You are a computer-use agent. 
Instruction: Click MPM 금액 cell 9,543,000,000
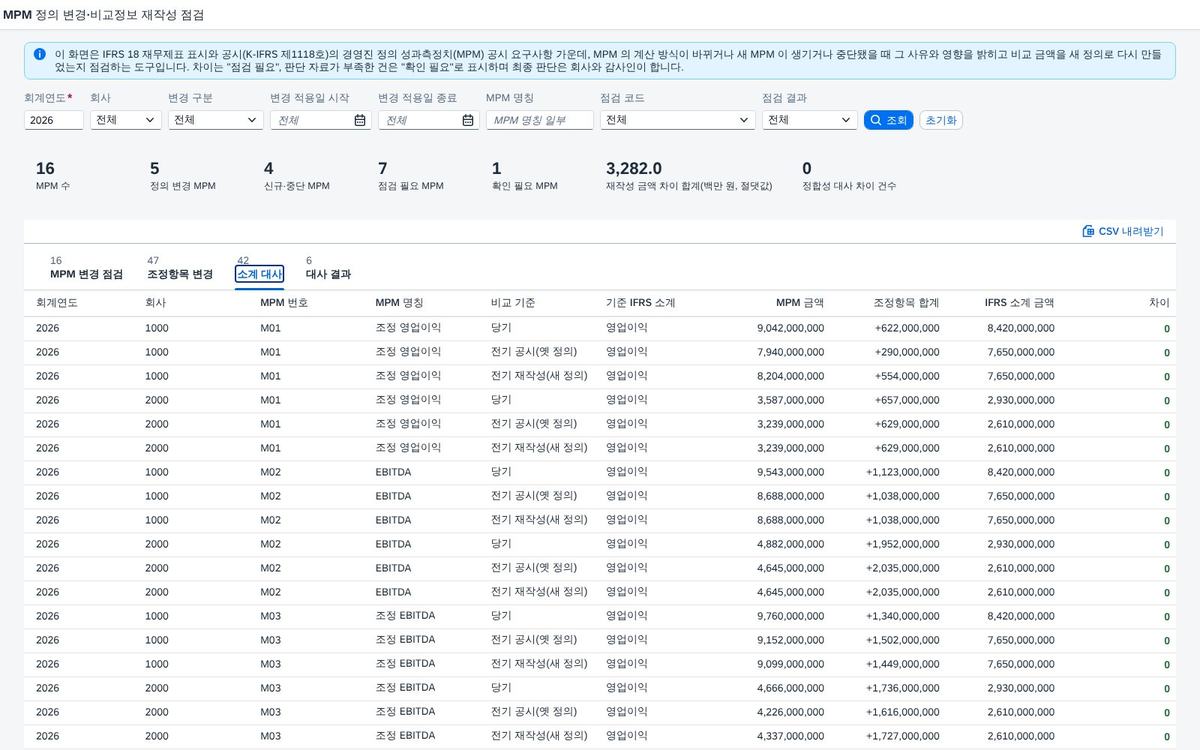tap(791, 472)
